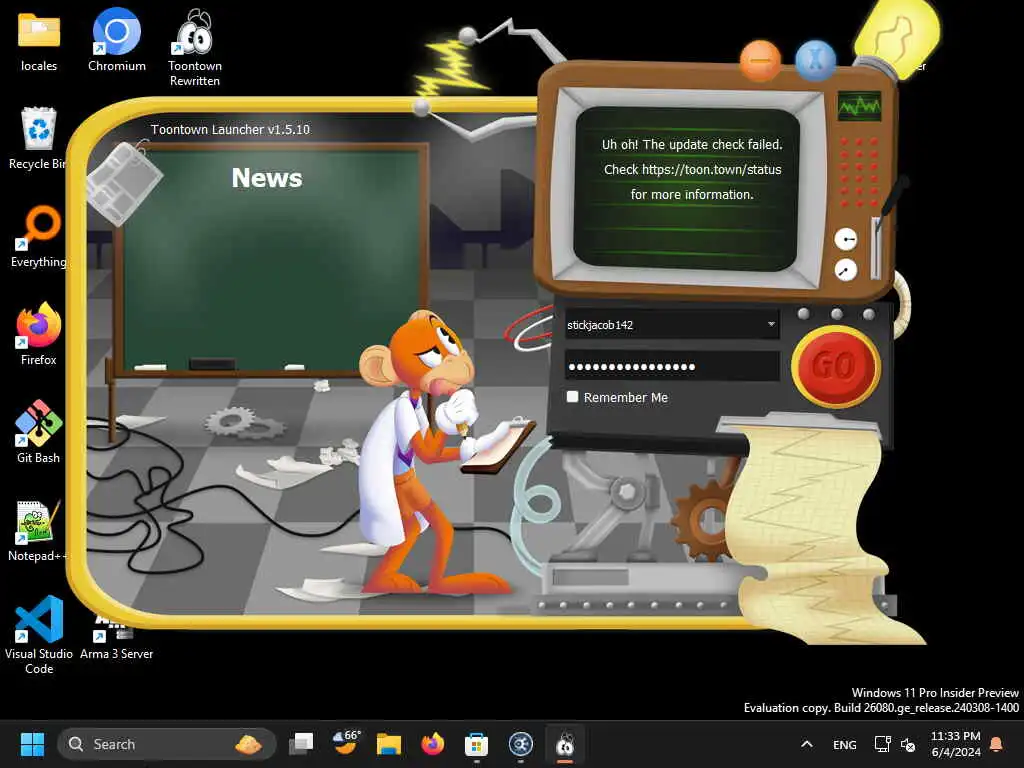Click the muted volume tray icon

(x=908, y=744)
